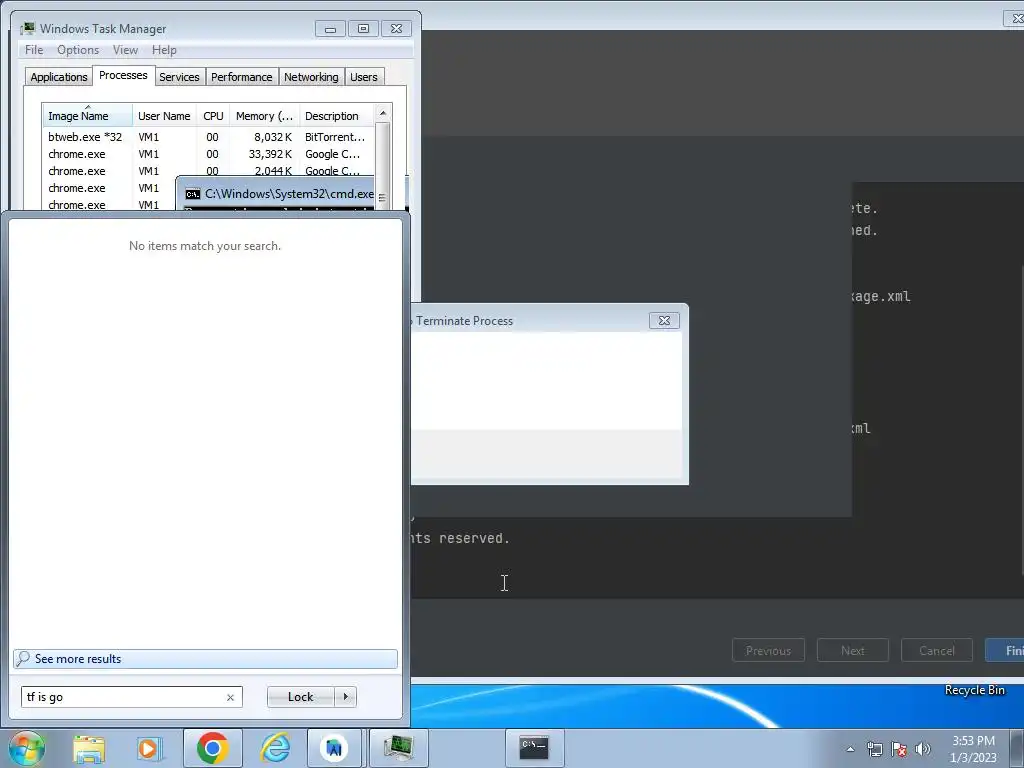The image size is (1024, 768).
Task: Sort processes by CPU column
Action: 213,116
